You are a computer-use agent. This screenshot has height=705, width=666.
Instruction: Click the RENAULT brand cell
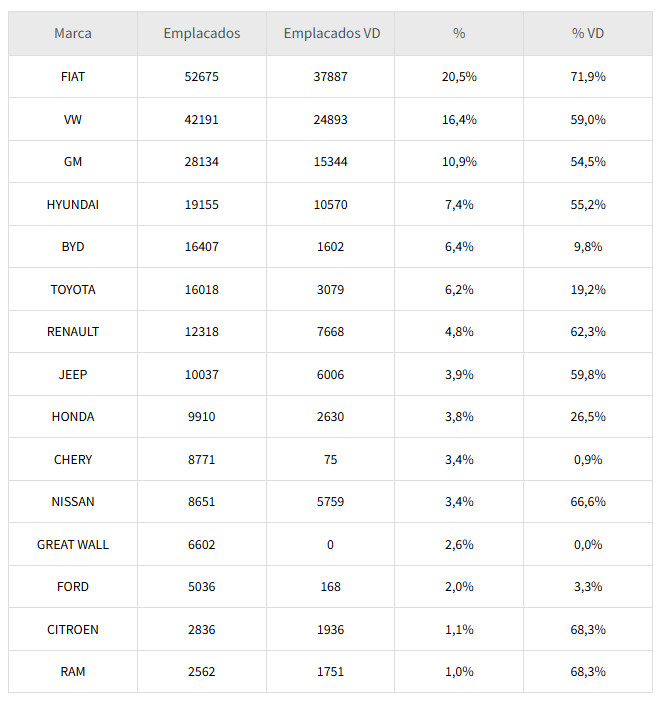pos(73,332)
